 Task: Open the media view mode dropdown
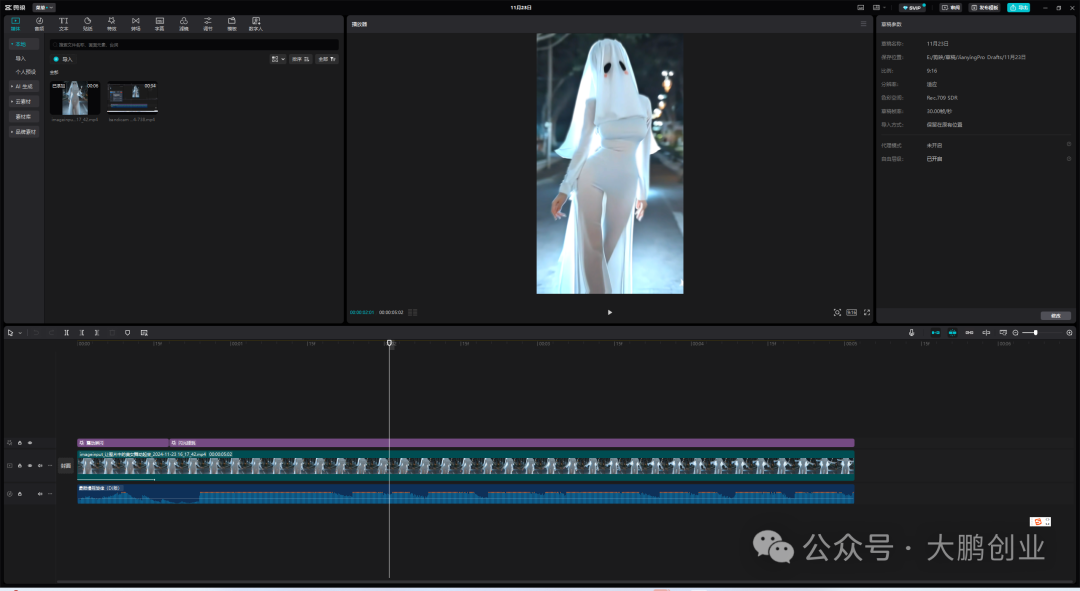277,59
